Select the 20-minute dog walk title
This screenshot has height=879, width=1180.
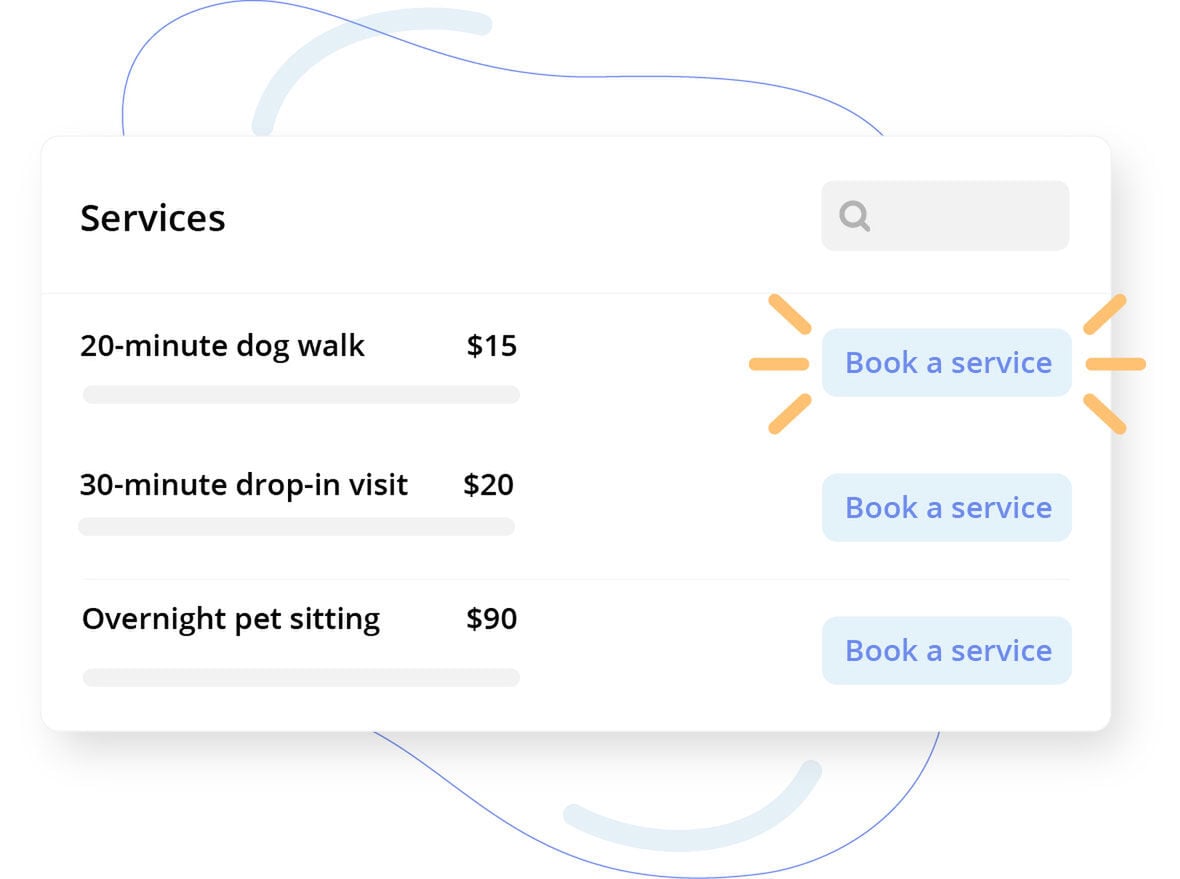(222, 346)
